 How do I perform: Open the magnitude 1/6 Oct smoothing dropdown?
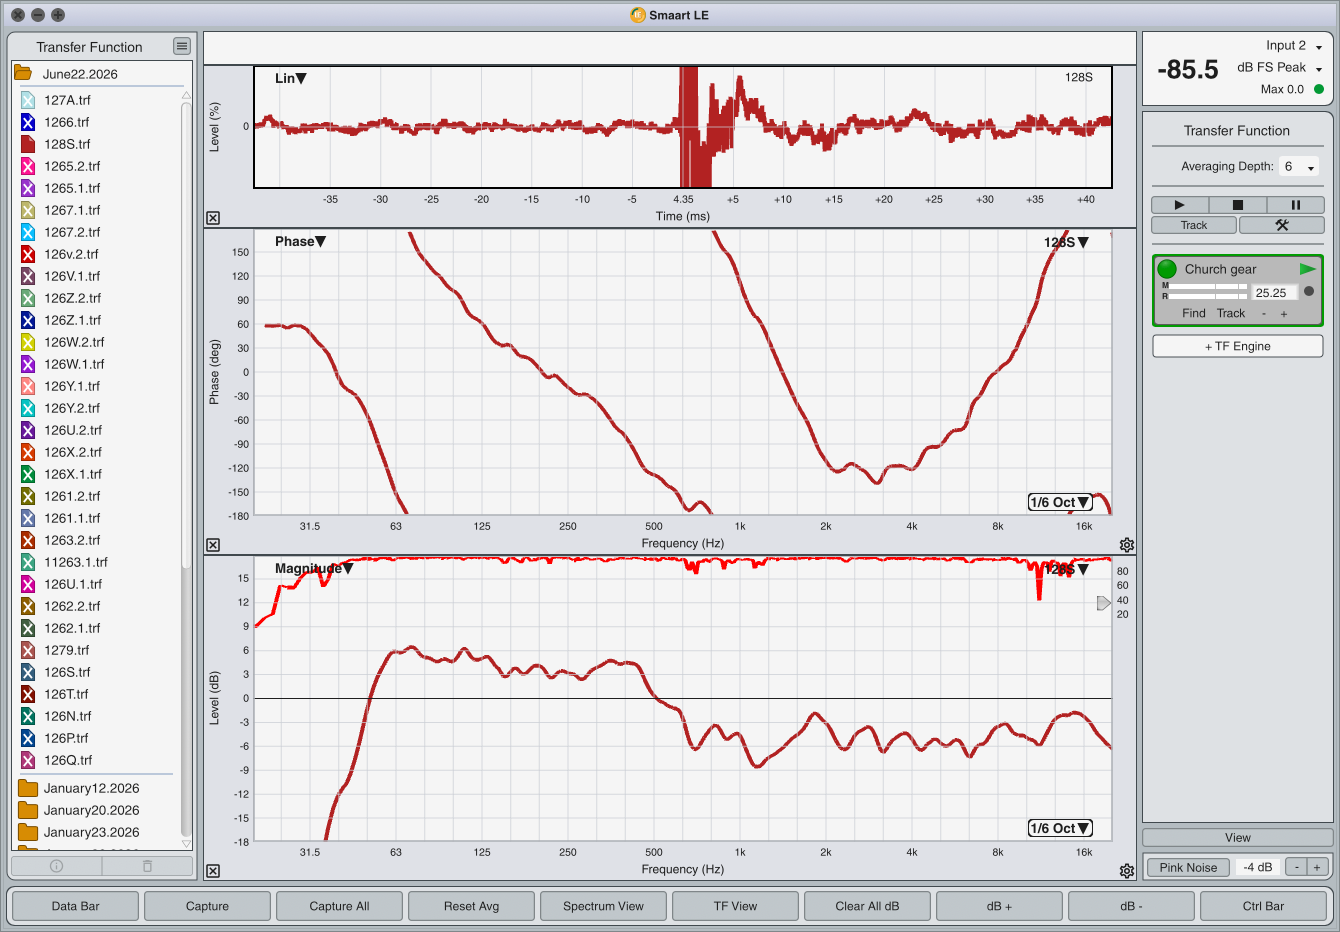pyautogui.click(x=1060, y=828)
